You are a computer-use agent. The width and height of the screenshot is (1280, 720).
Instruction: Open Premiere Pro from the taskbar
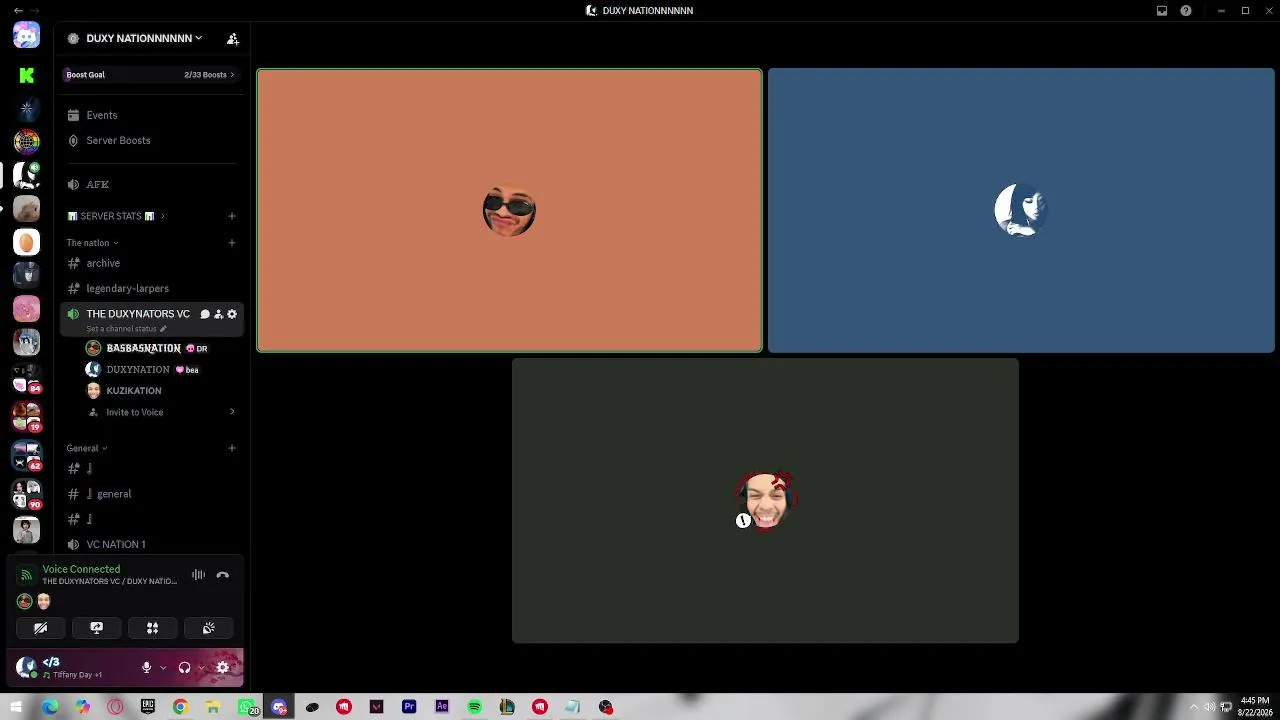click(409, 707)
